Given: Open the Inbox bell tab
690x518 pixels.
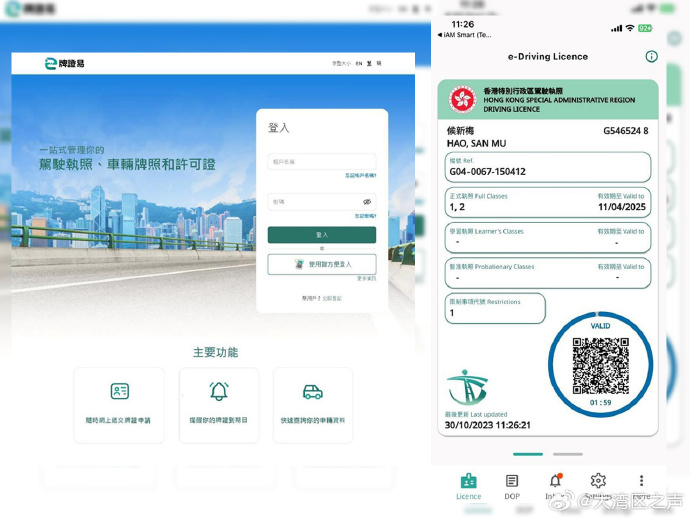Looking at the screenshot, I should 555,486.
